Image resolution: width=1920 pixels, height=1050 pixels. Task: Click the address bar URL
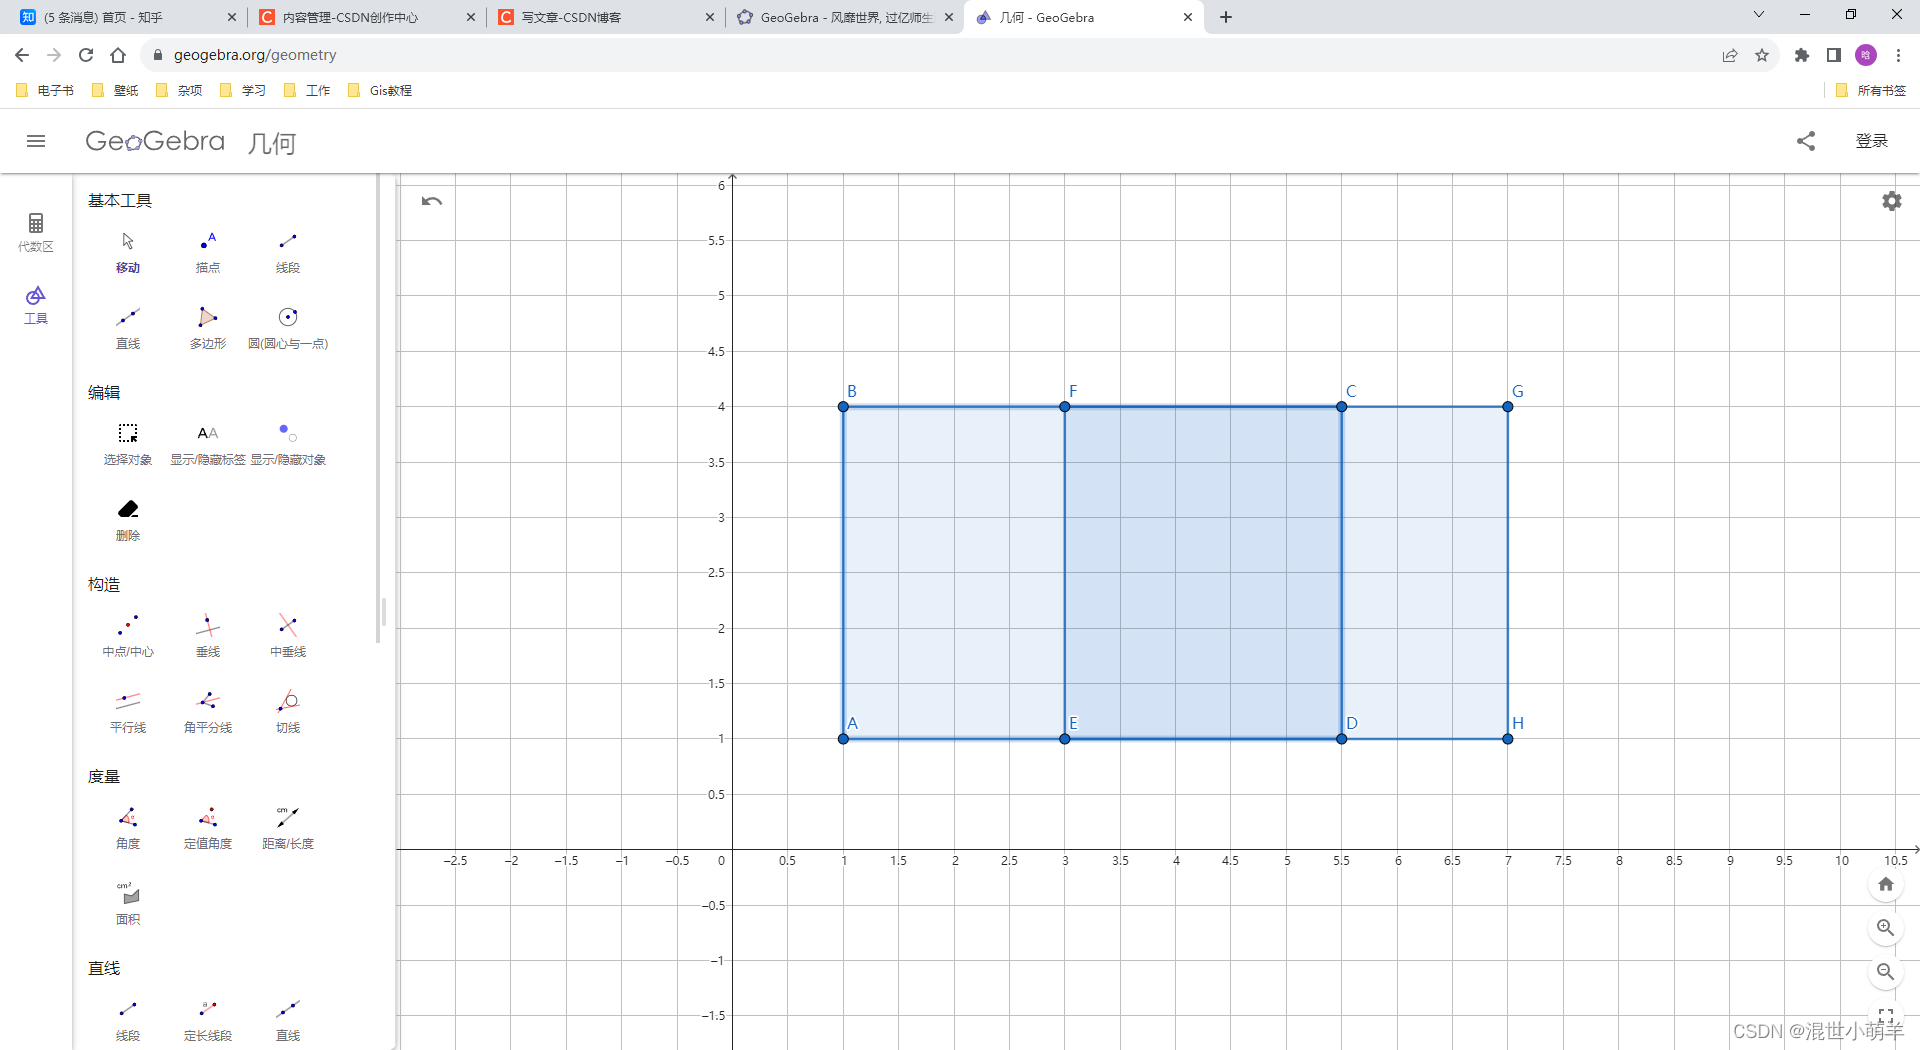[255, 55]
